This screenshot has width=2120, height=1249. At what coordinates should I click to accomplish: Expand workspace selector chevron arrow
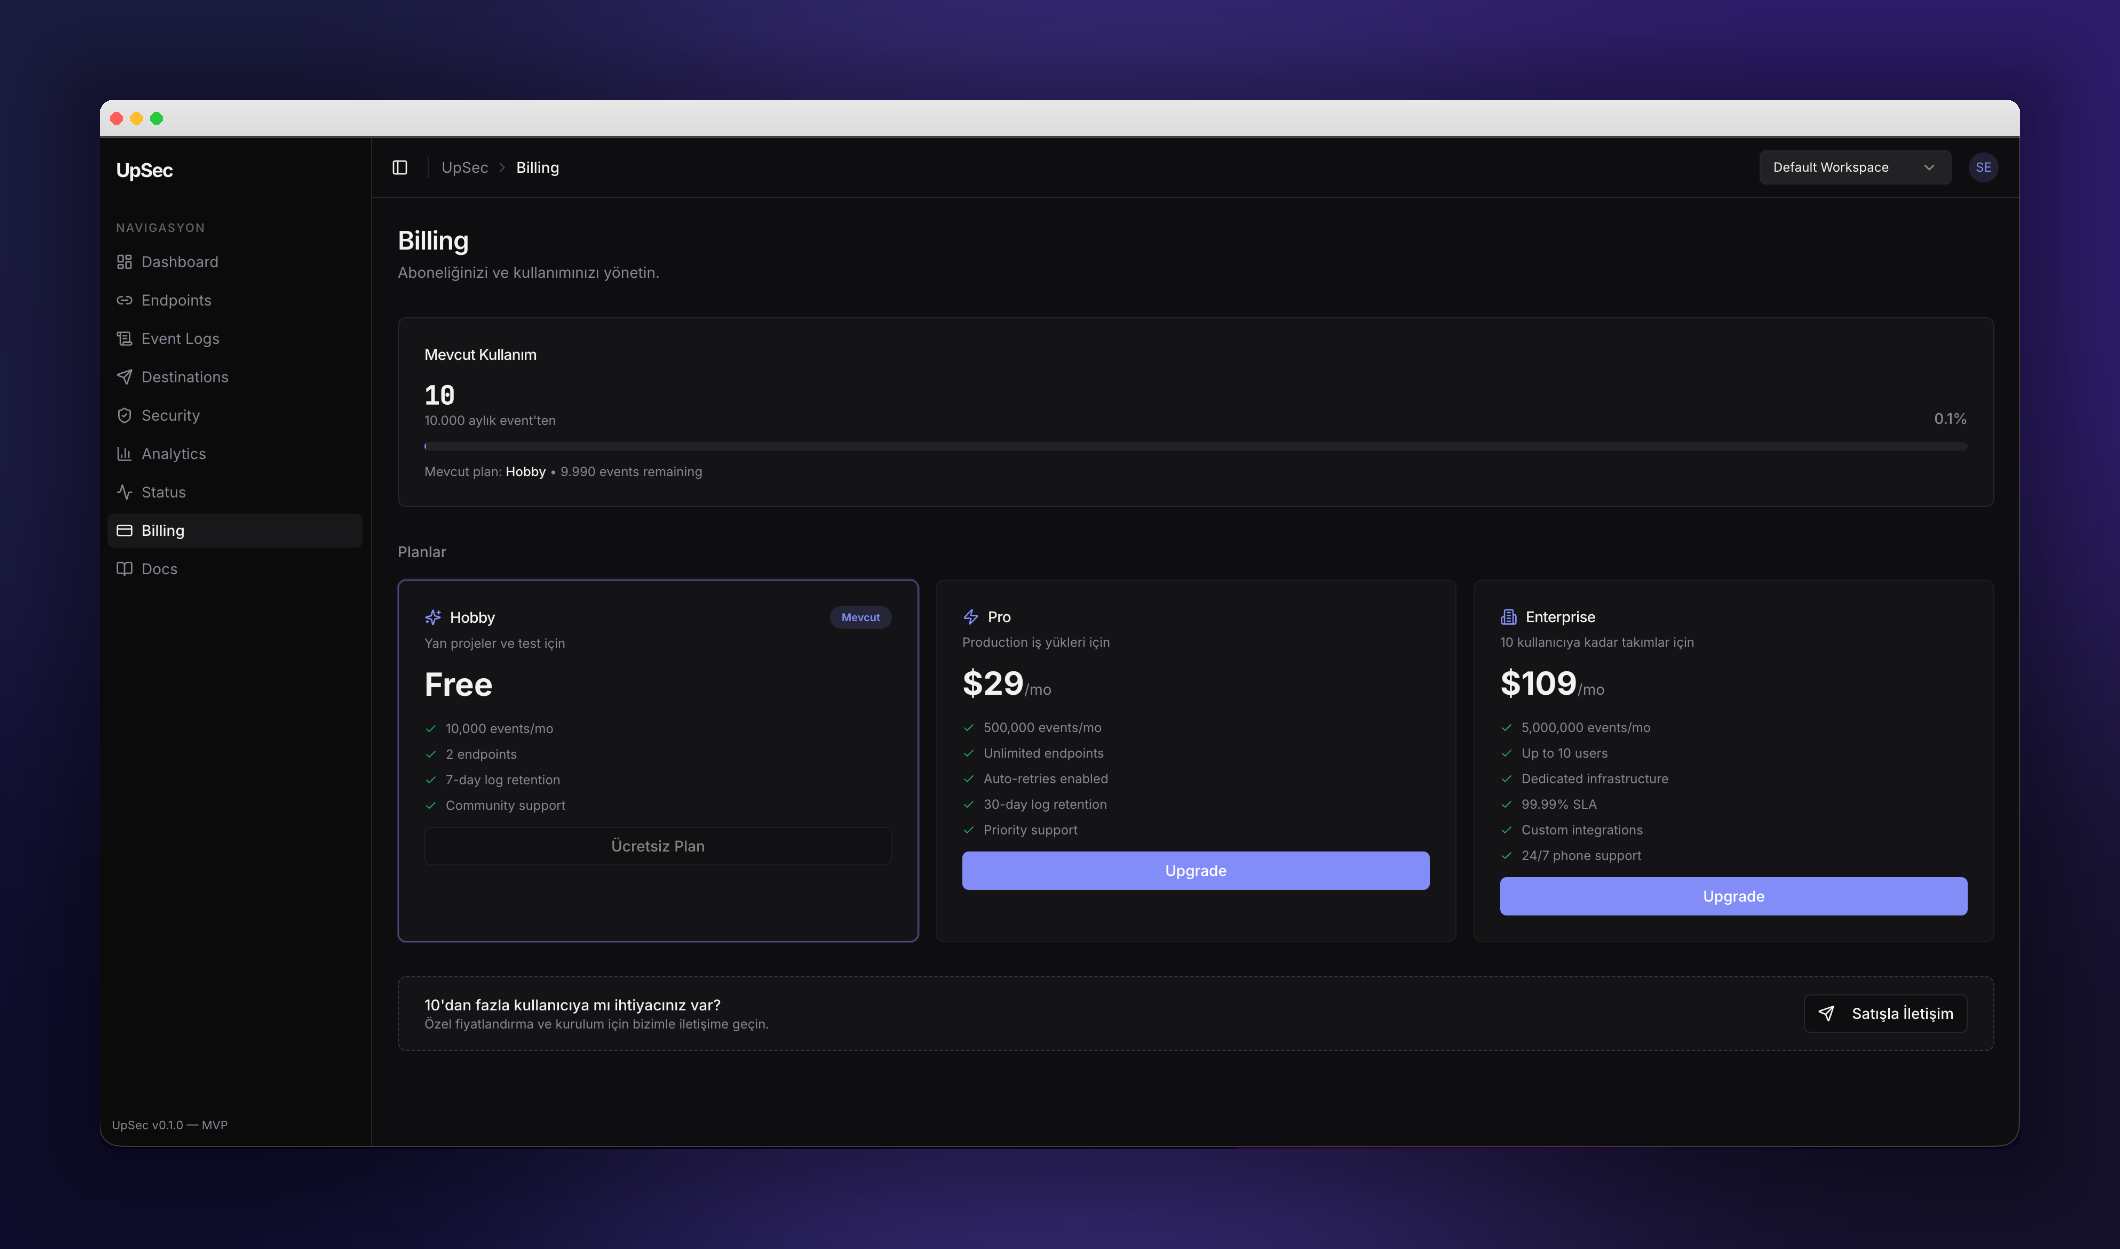[x=1929, y=167]
